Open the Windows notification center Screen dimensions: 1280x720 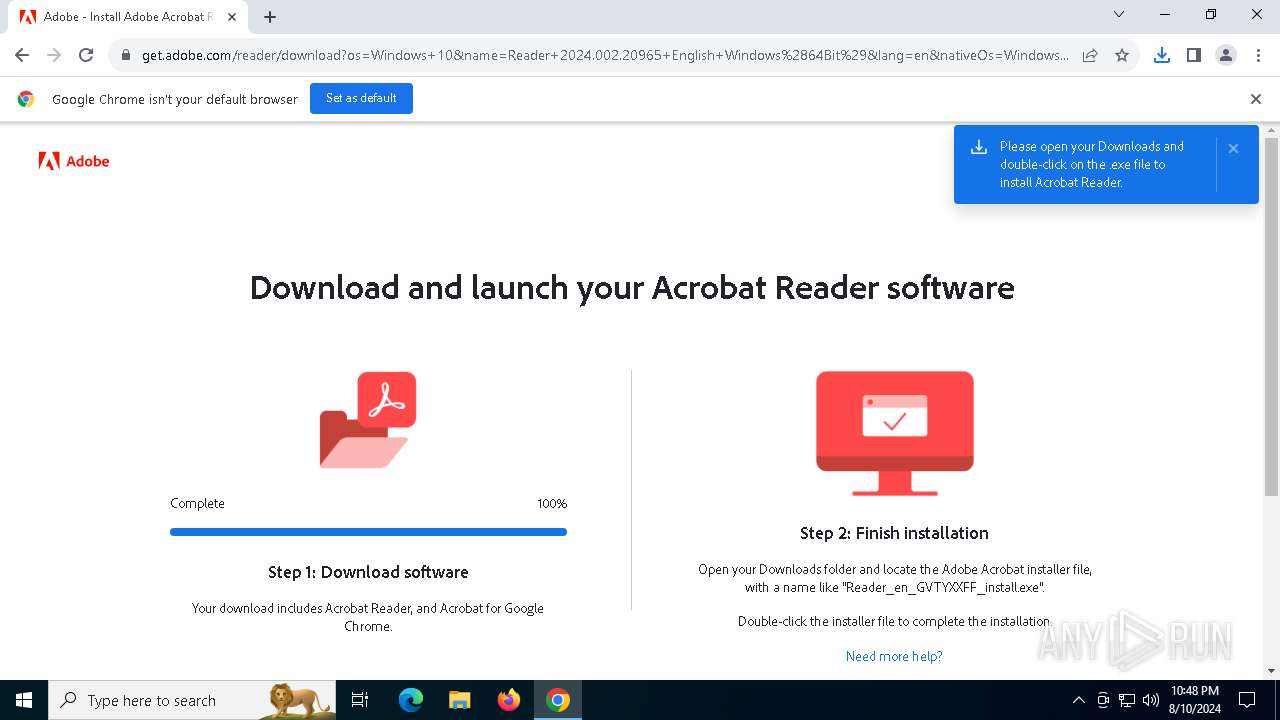pos(1247,700)
